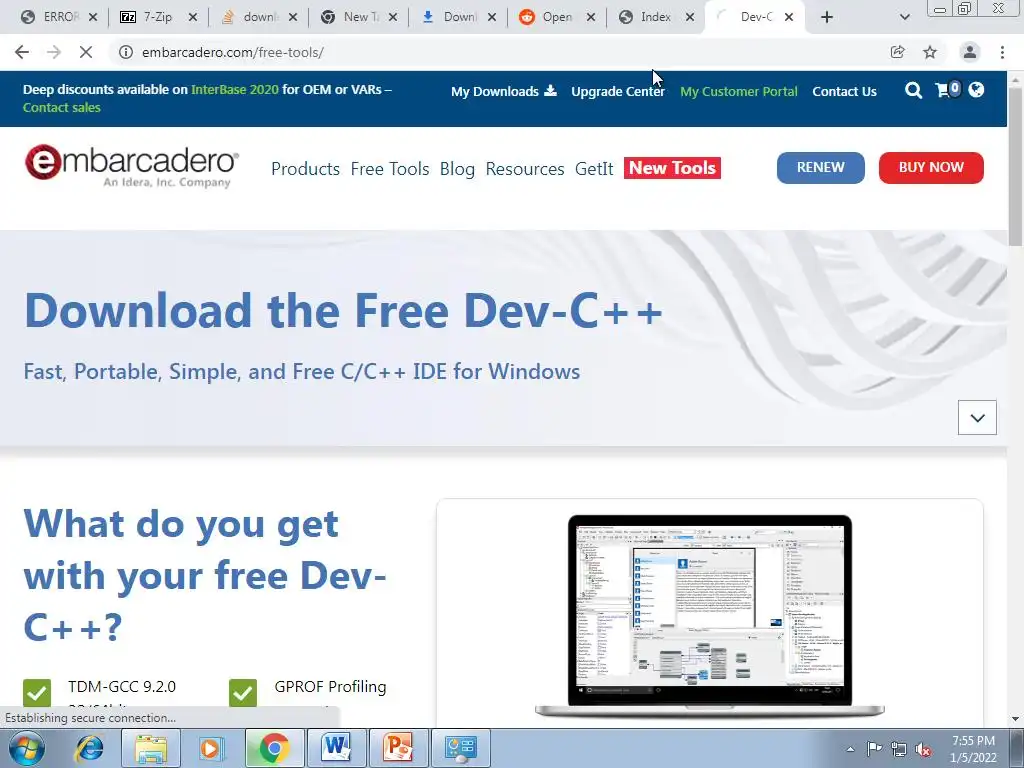Go back to the previous page

coord(22,52)
